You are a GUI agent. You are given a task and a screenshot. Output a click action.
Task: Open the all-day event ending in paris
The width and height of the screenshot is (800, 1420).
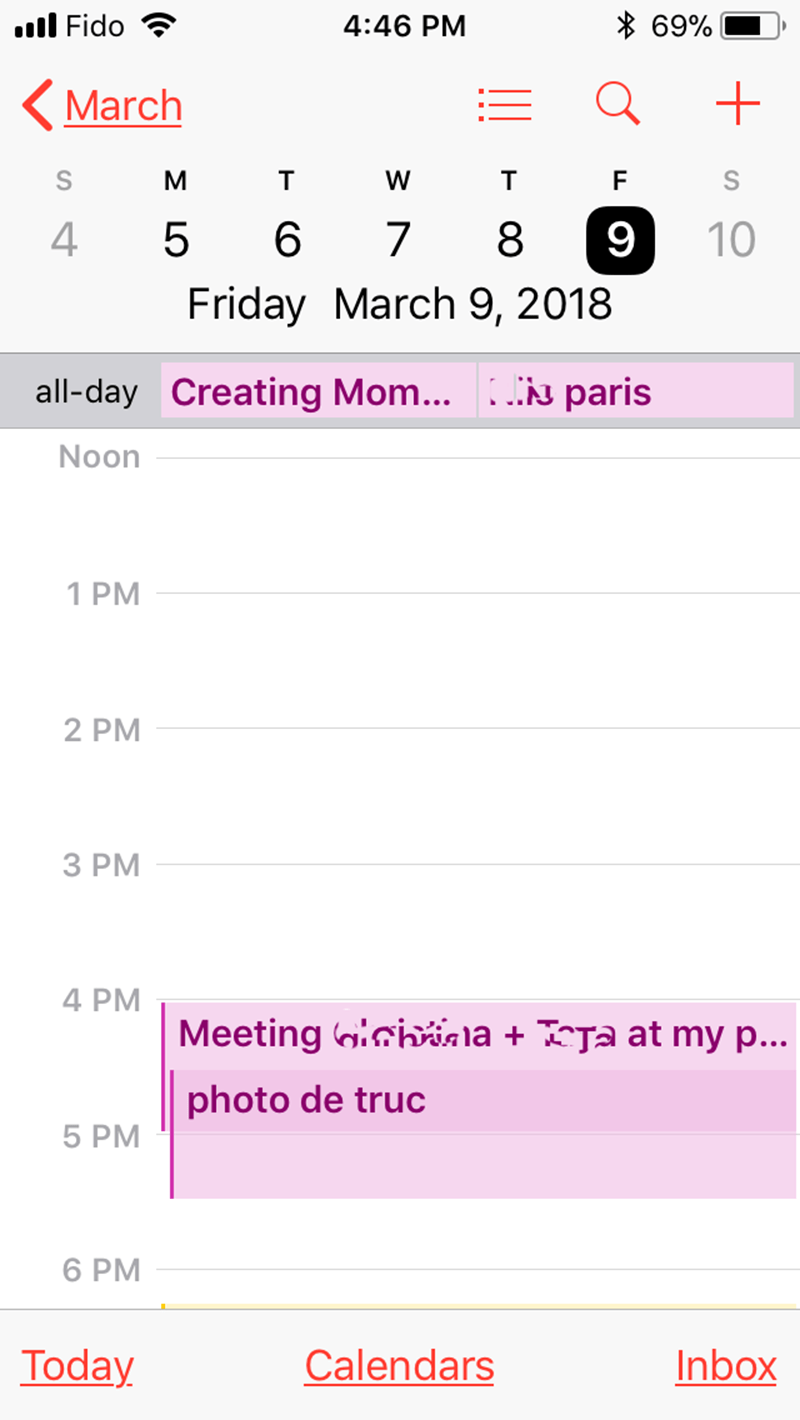click(x=636, y=391)
